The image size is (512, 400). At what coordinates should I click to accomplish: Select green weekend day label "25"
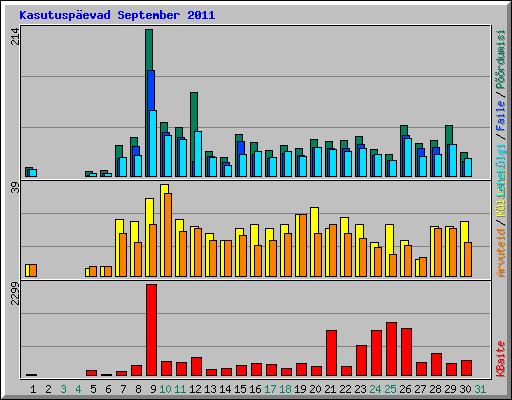(390, 389)
